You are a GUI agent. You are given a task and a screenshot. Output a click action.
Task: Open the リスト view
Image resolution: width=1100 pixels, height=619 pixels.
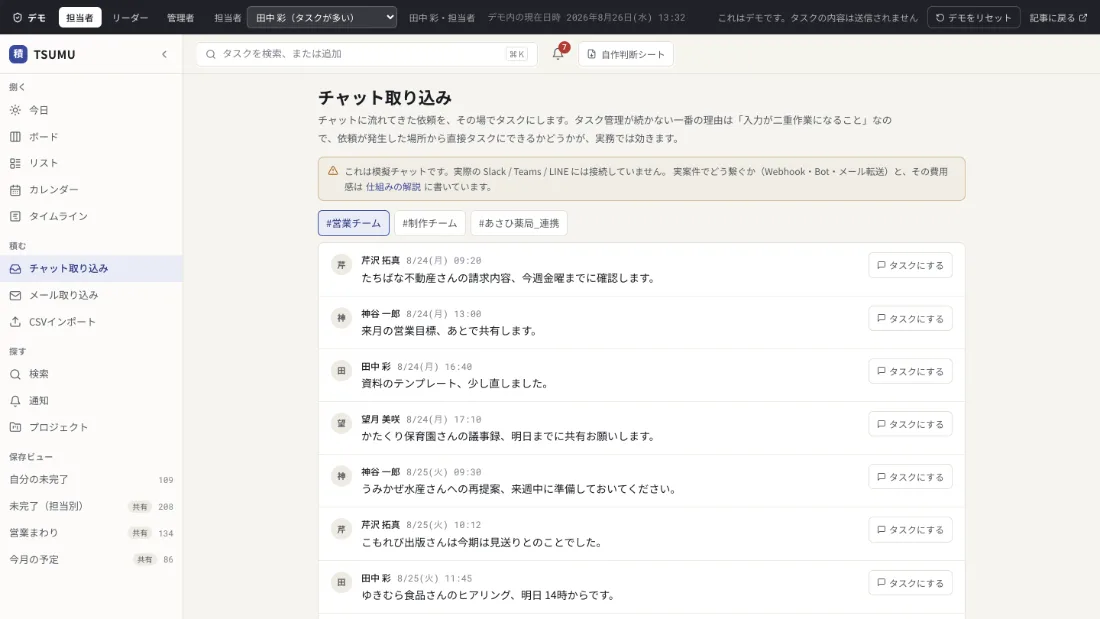click(91, 163)
